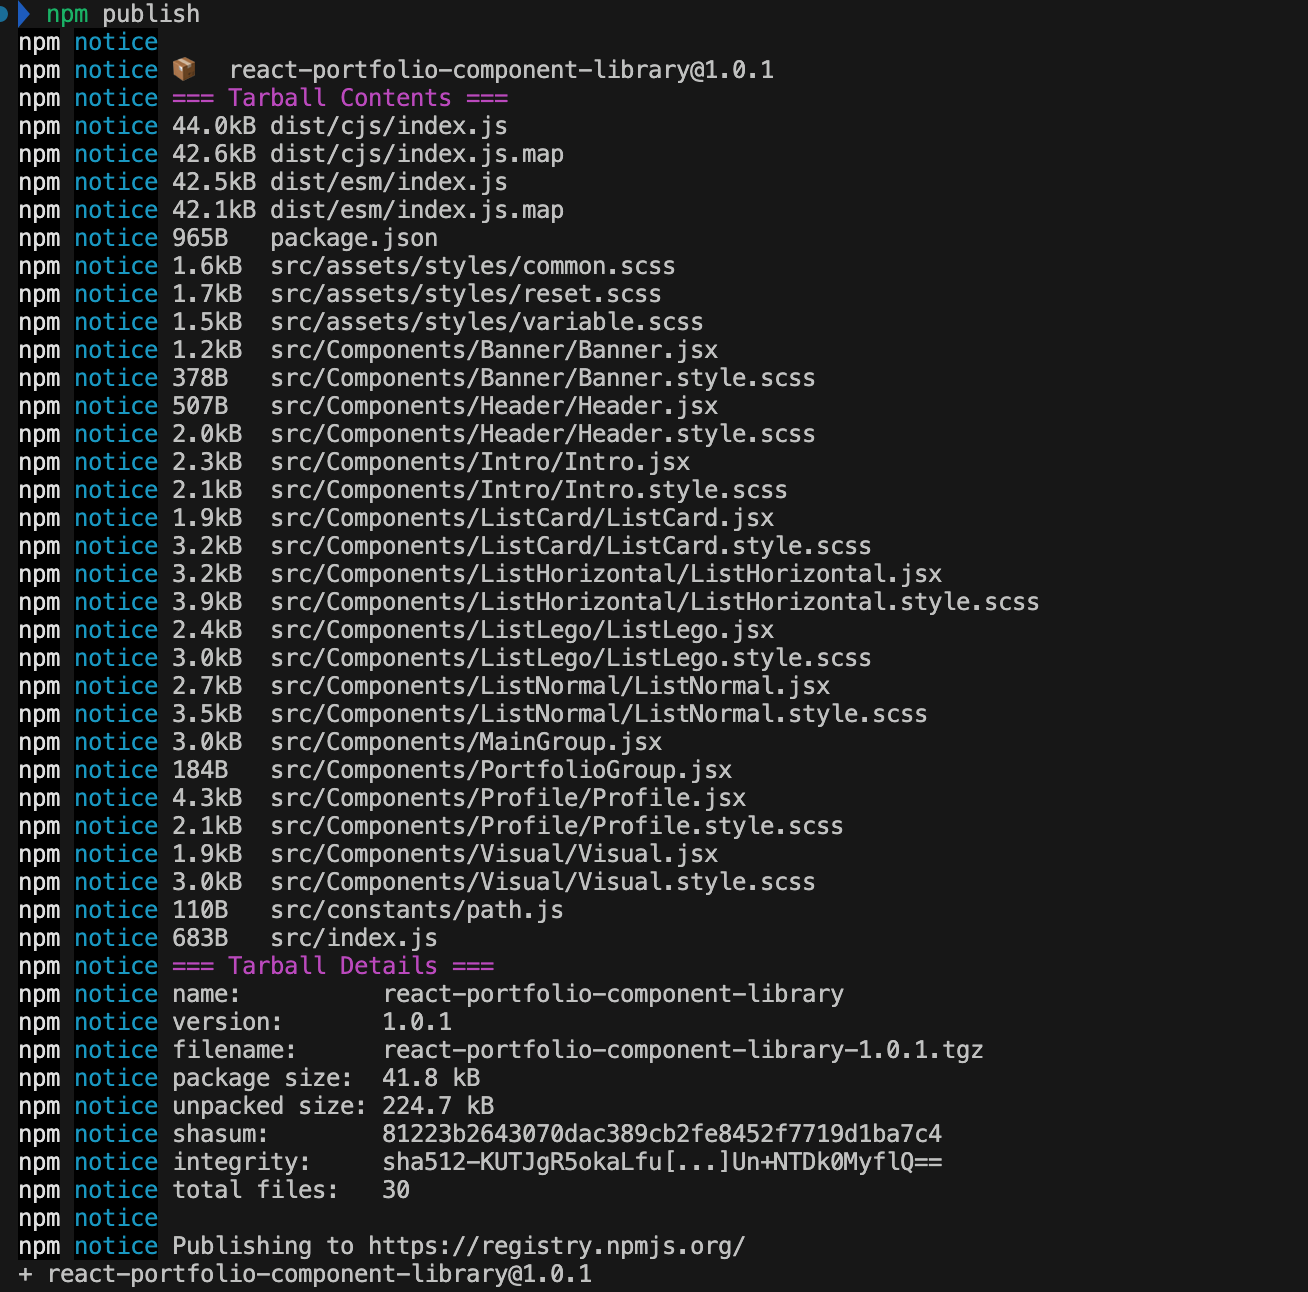
Task: Click the ListLego.jsx file path
Action: [522, 630]
